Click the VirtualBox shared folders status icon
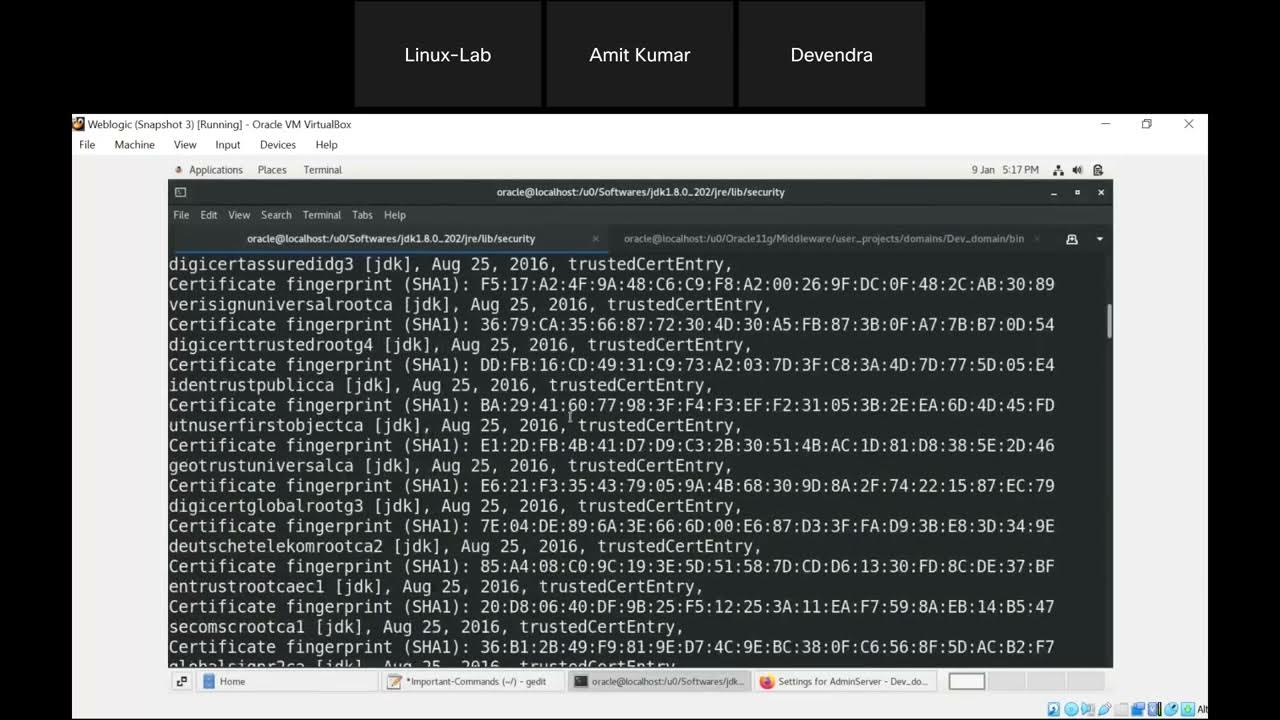 pyautogui.click(x=1121, y=709)
